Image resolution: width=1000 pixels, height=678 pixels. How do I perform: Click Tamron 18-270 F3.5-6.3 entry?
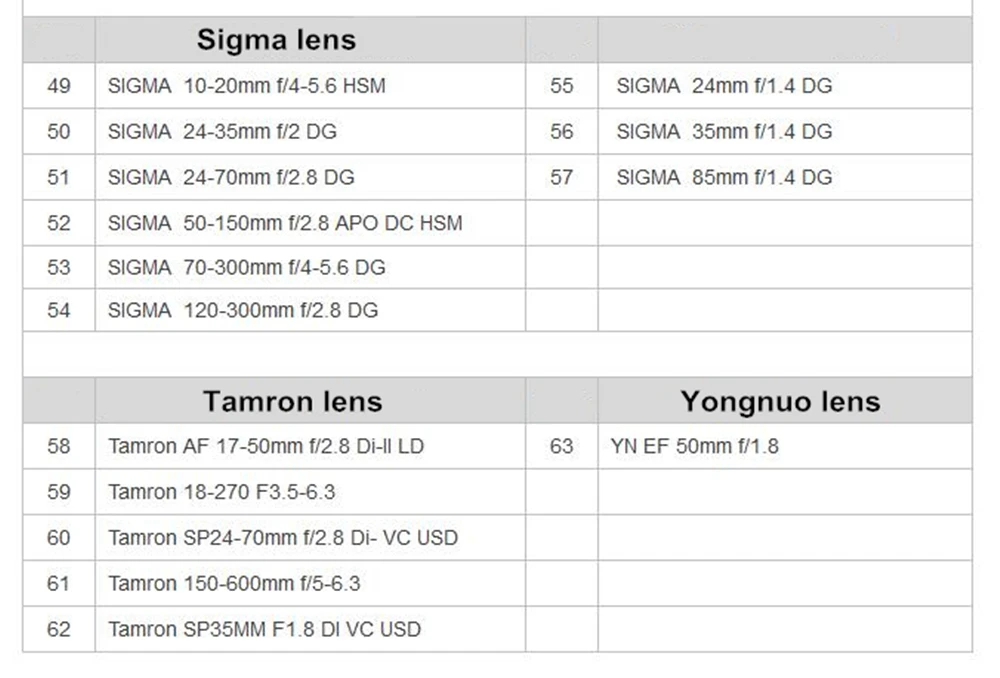click(x=221, y=492)
